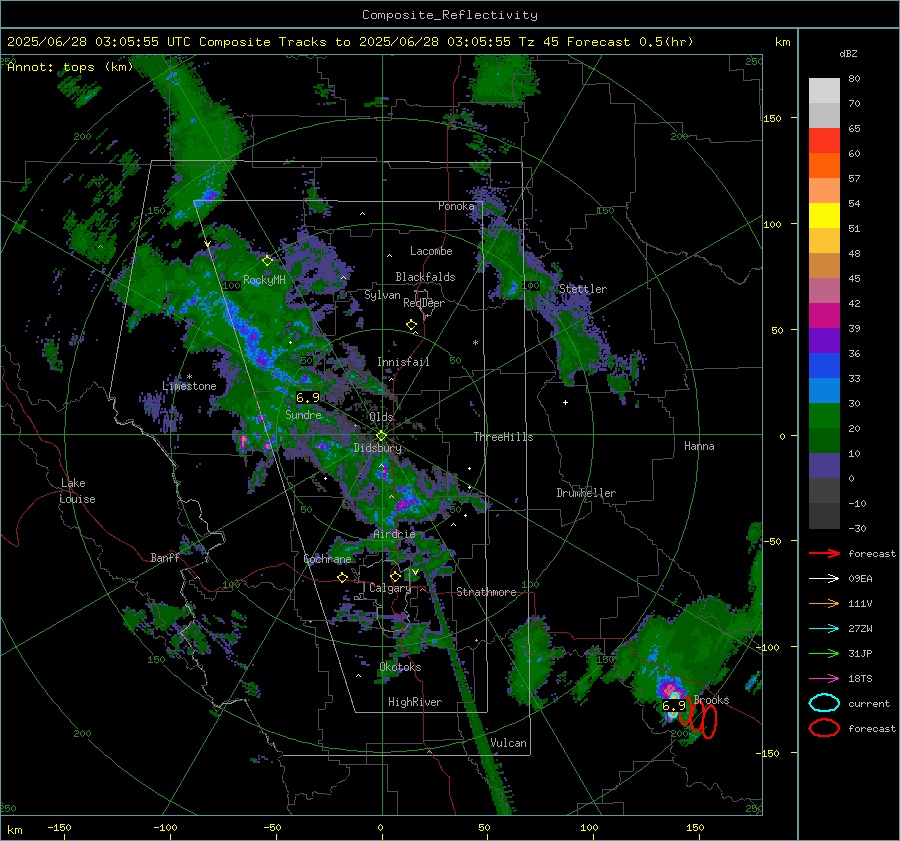This screenshot has height=841, width=900.
Task: Click the Blackfalds city label
Action: pos(425,277)
